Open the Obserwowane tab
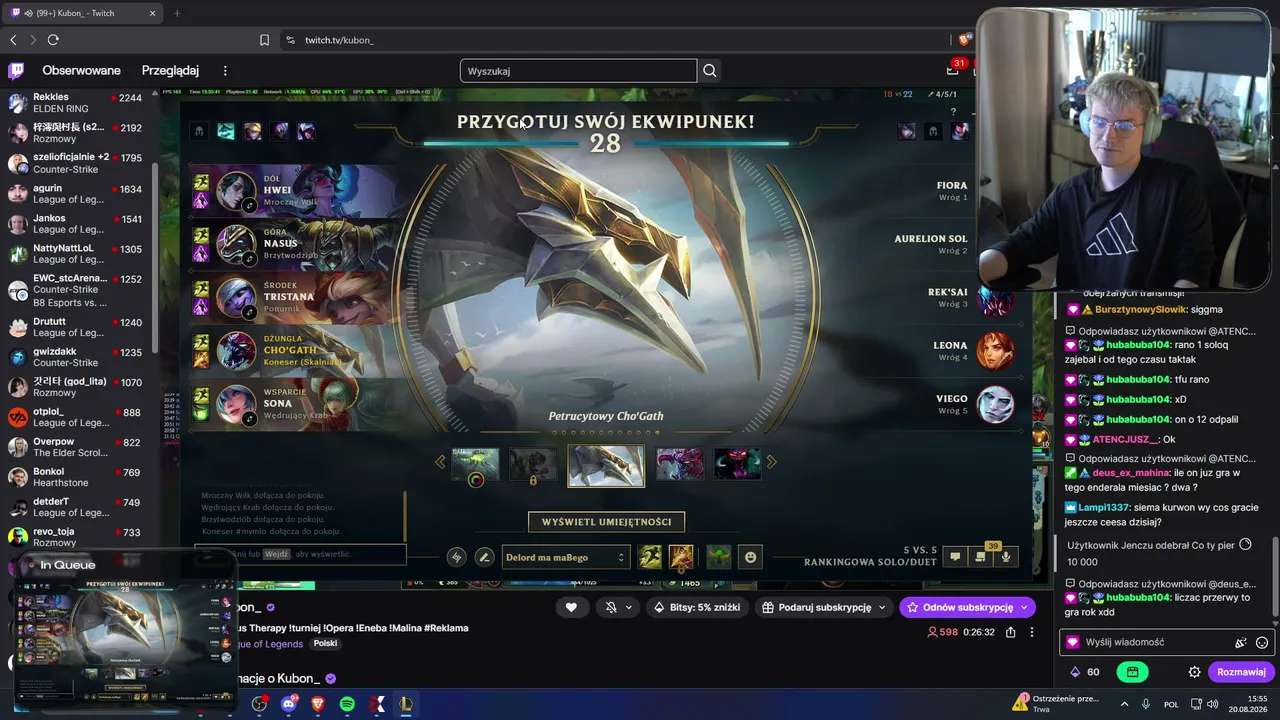This screenshot has height=720, width=1280. [x=81, y=71]
